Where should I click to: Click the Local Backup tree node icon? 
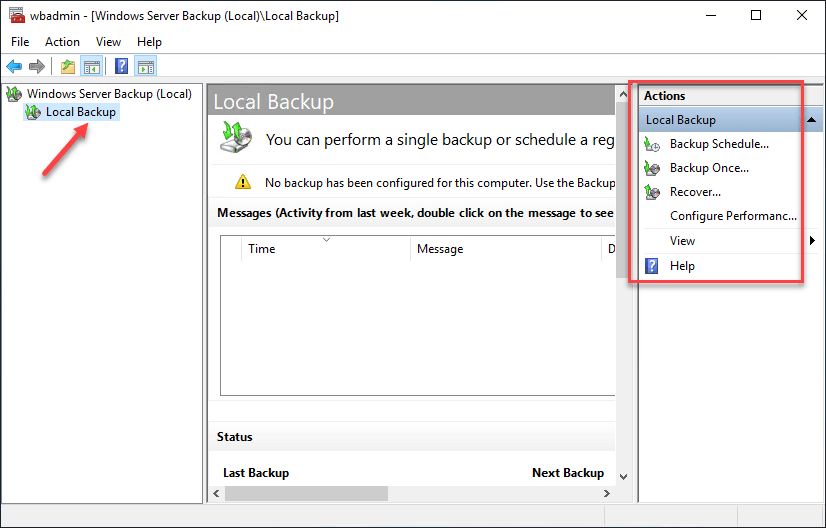[x=33, y=112]
